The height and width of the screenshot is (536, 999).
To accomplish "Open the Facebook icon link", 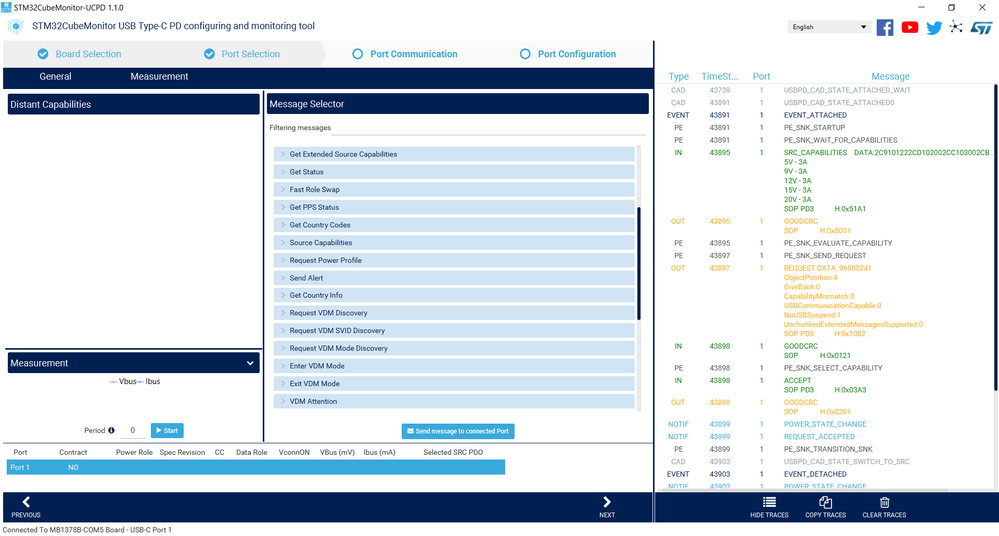I will click(x=884, y=27).
